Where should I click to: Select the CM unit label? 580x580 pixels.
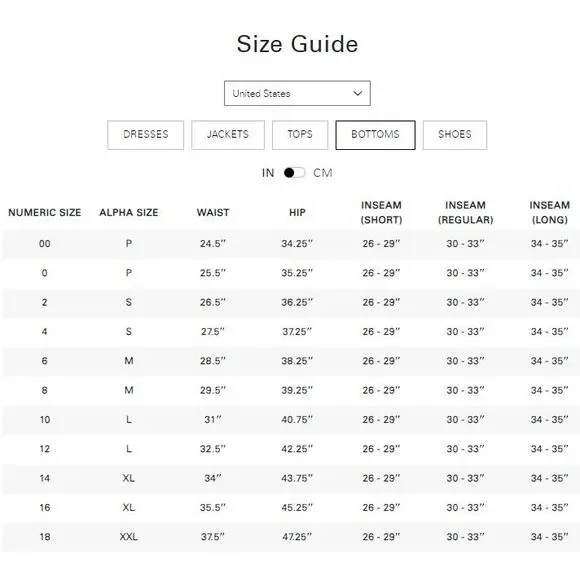323,173
